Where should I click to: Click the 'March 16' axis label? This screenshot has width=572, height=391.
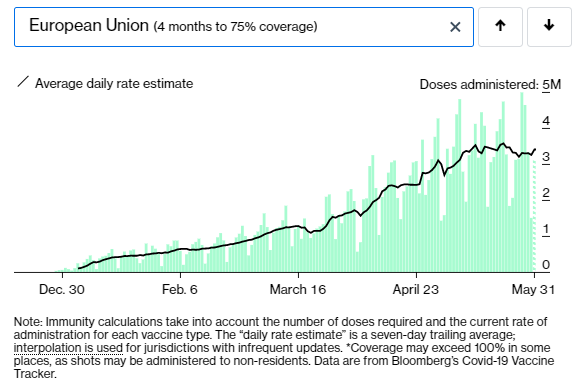(x=298, y=290)
